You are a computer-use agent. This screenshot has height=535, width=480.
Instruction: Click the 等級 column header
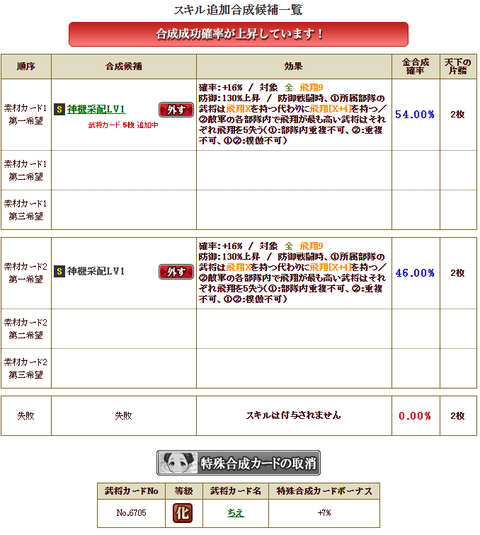(184, 491)
